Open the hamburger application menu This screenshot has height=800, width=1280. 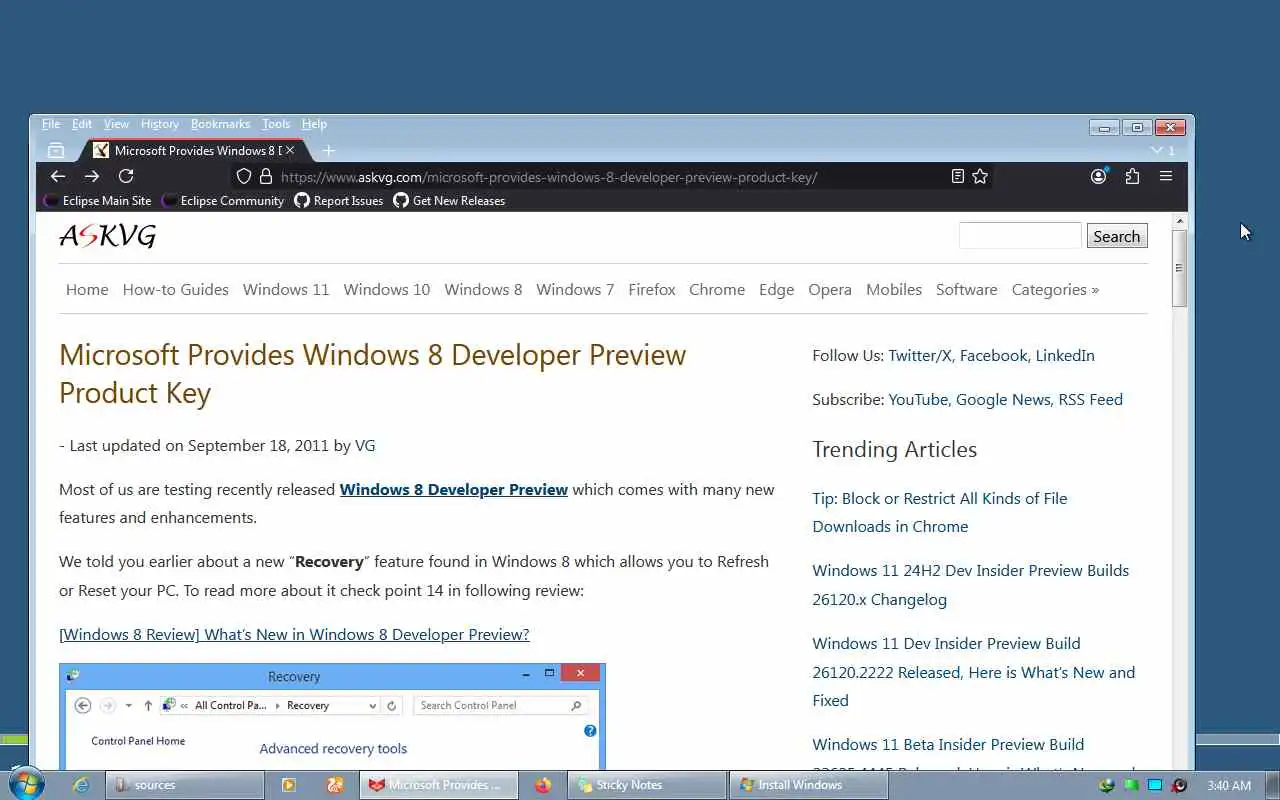1166,176
